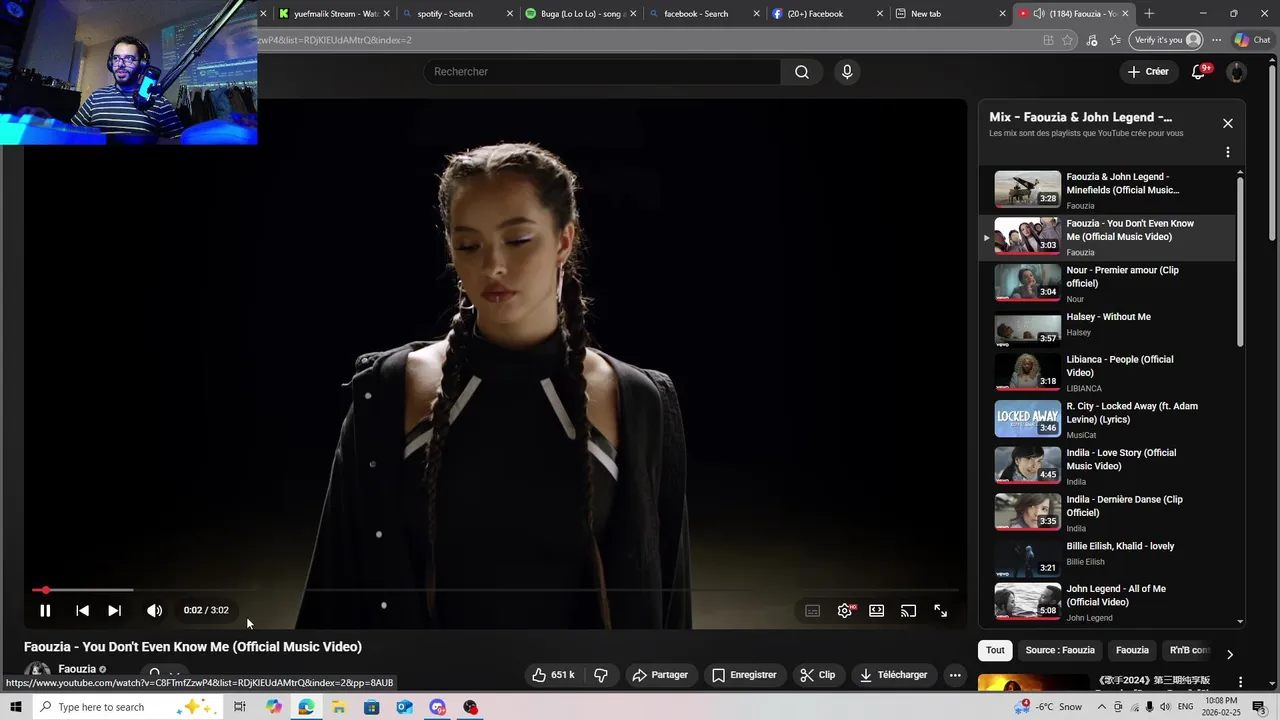Open the Créer menu
Viewport: 1280px width, 720px height.
1148,72
